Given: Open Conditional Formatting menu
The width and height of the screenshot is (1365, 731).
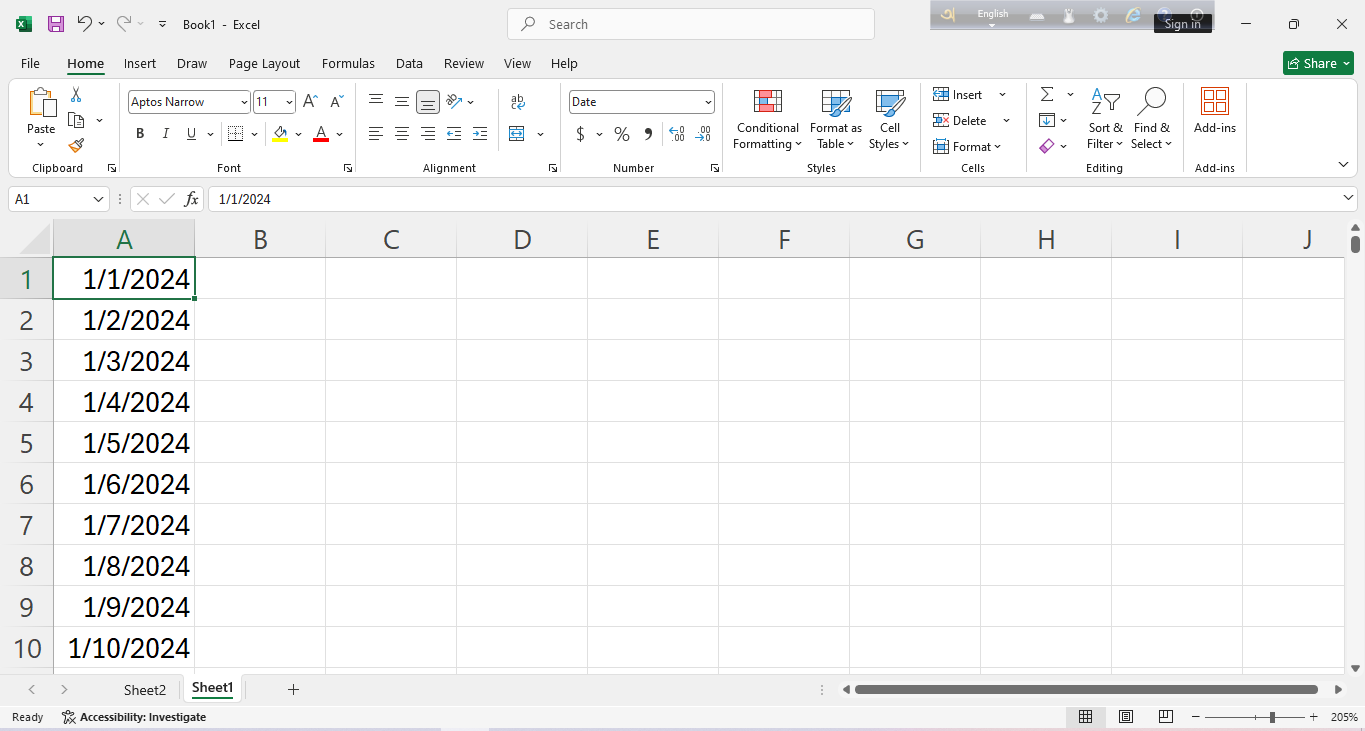Looking at the screenshot, I should (x=767, y=120).
